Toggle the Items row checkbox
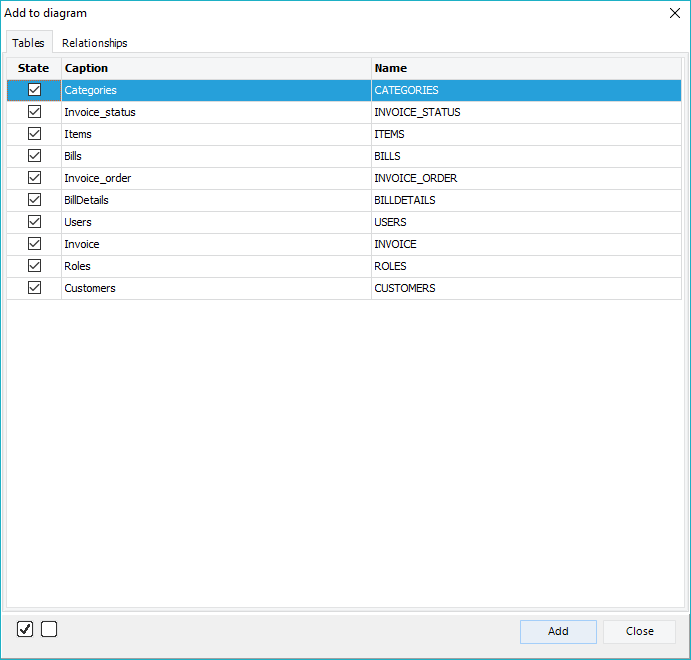The width and height of the screenshot is (691, 660). [x=34, y=134]
